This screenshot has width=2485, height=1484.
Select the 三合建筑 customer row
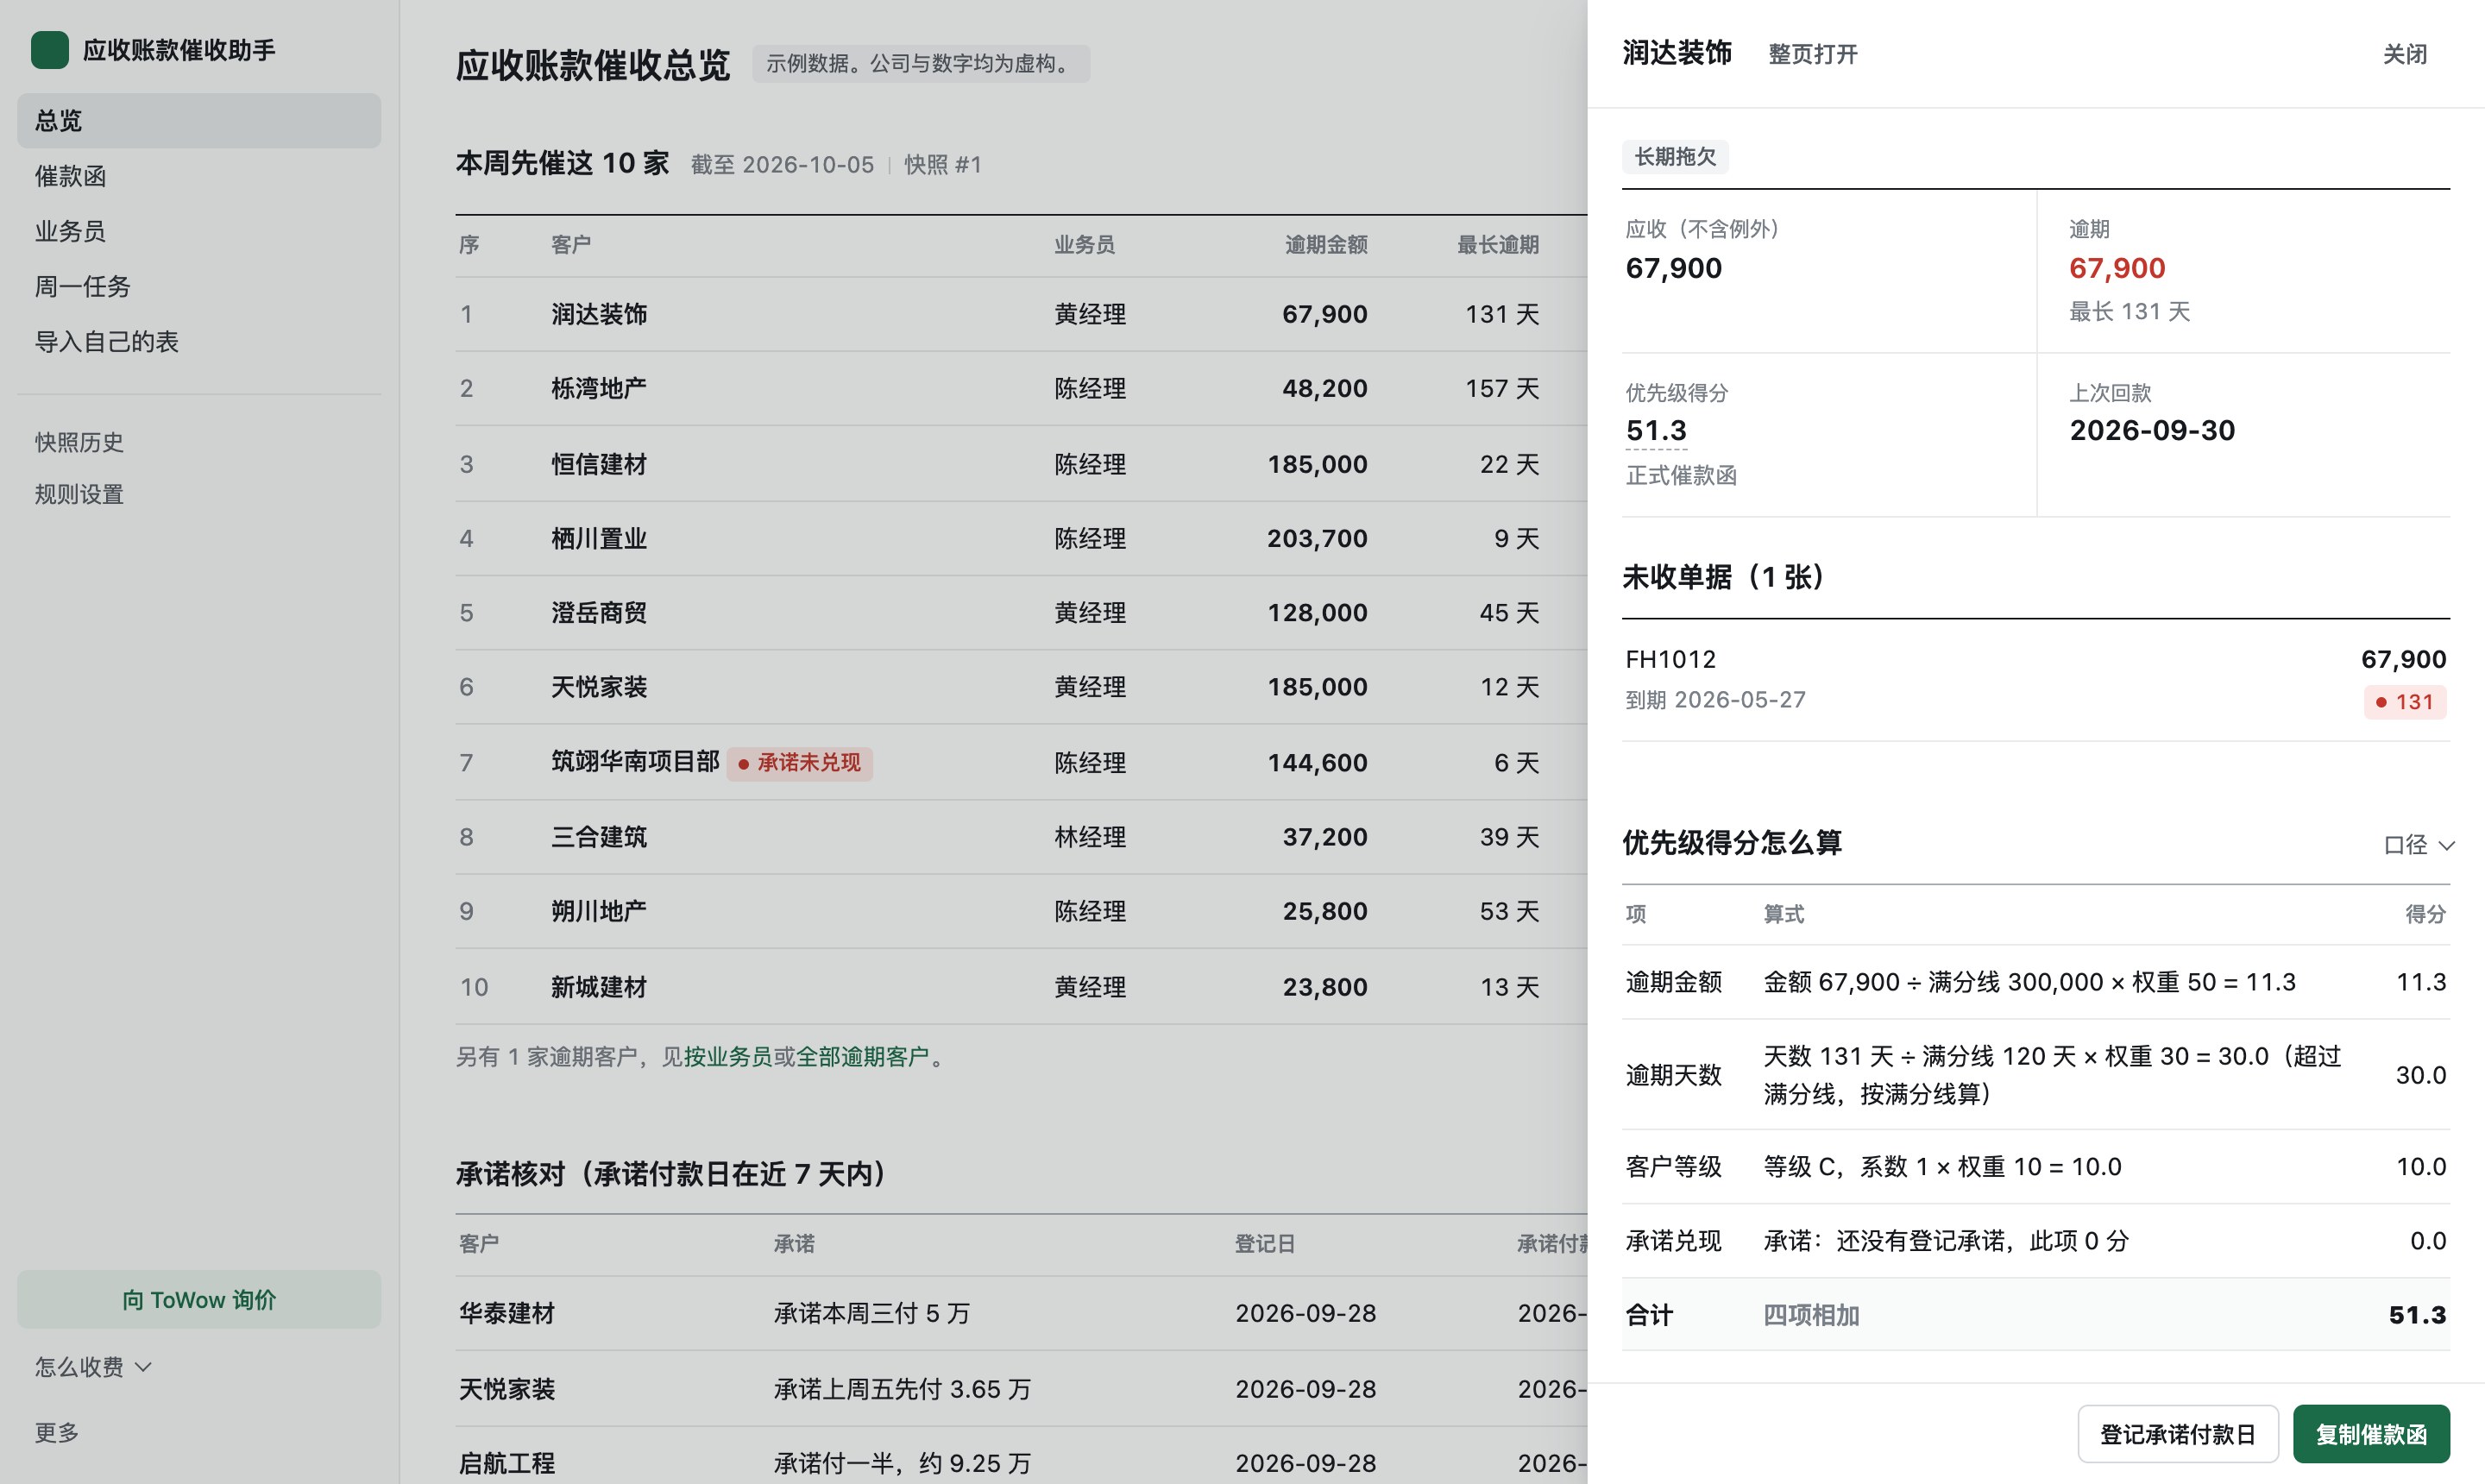coord(1021,837)
